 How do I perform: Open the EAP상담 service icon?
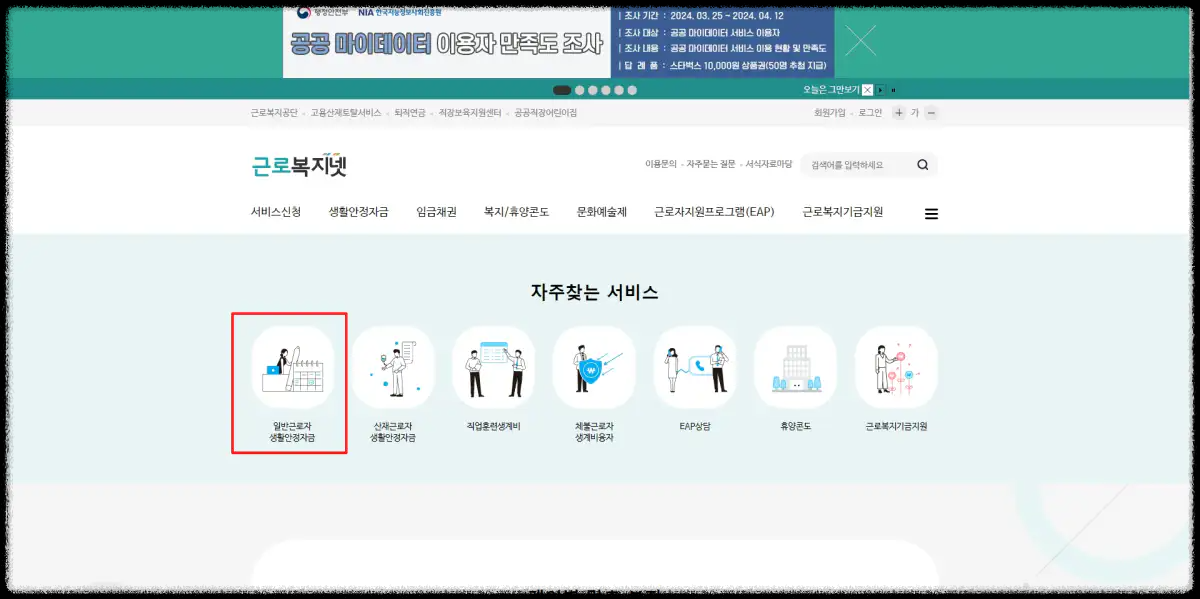coord(695,367)
